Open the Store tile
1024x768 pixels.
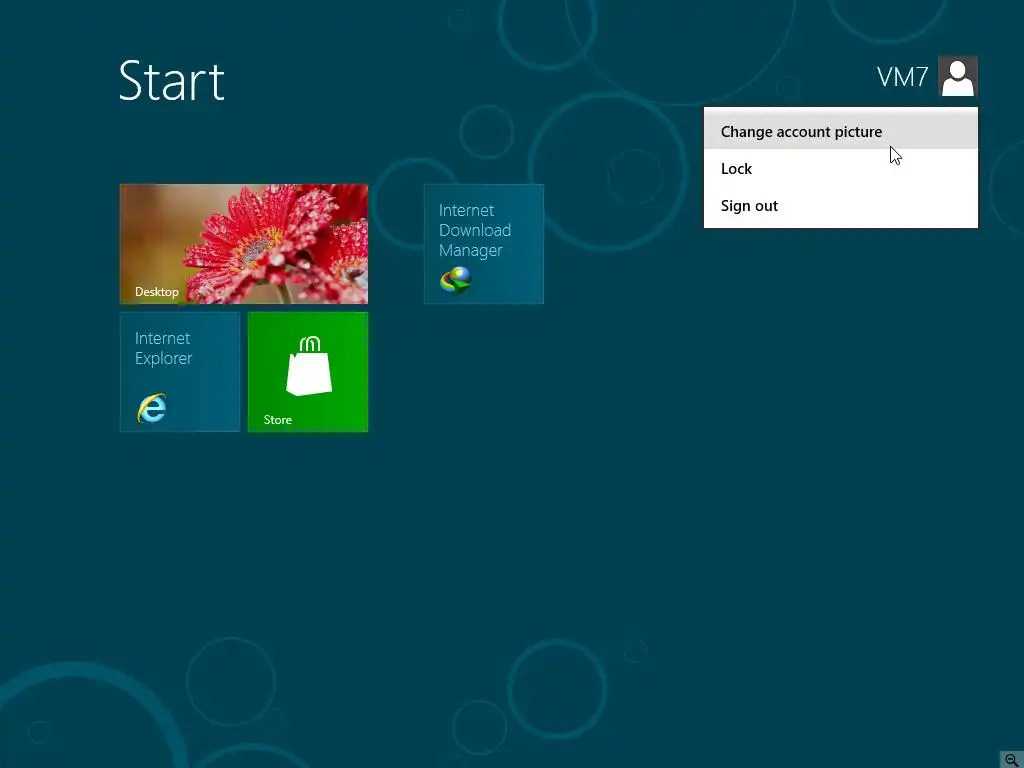tap(308, 372)
